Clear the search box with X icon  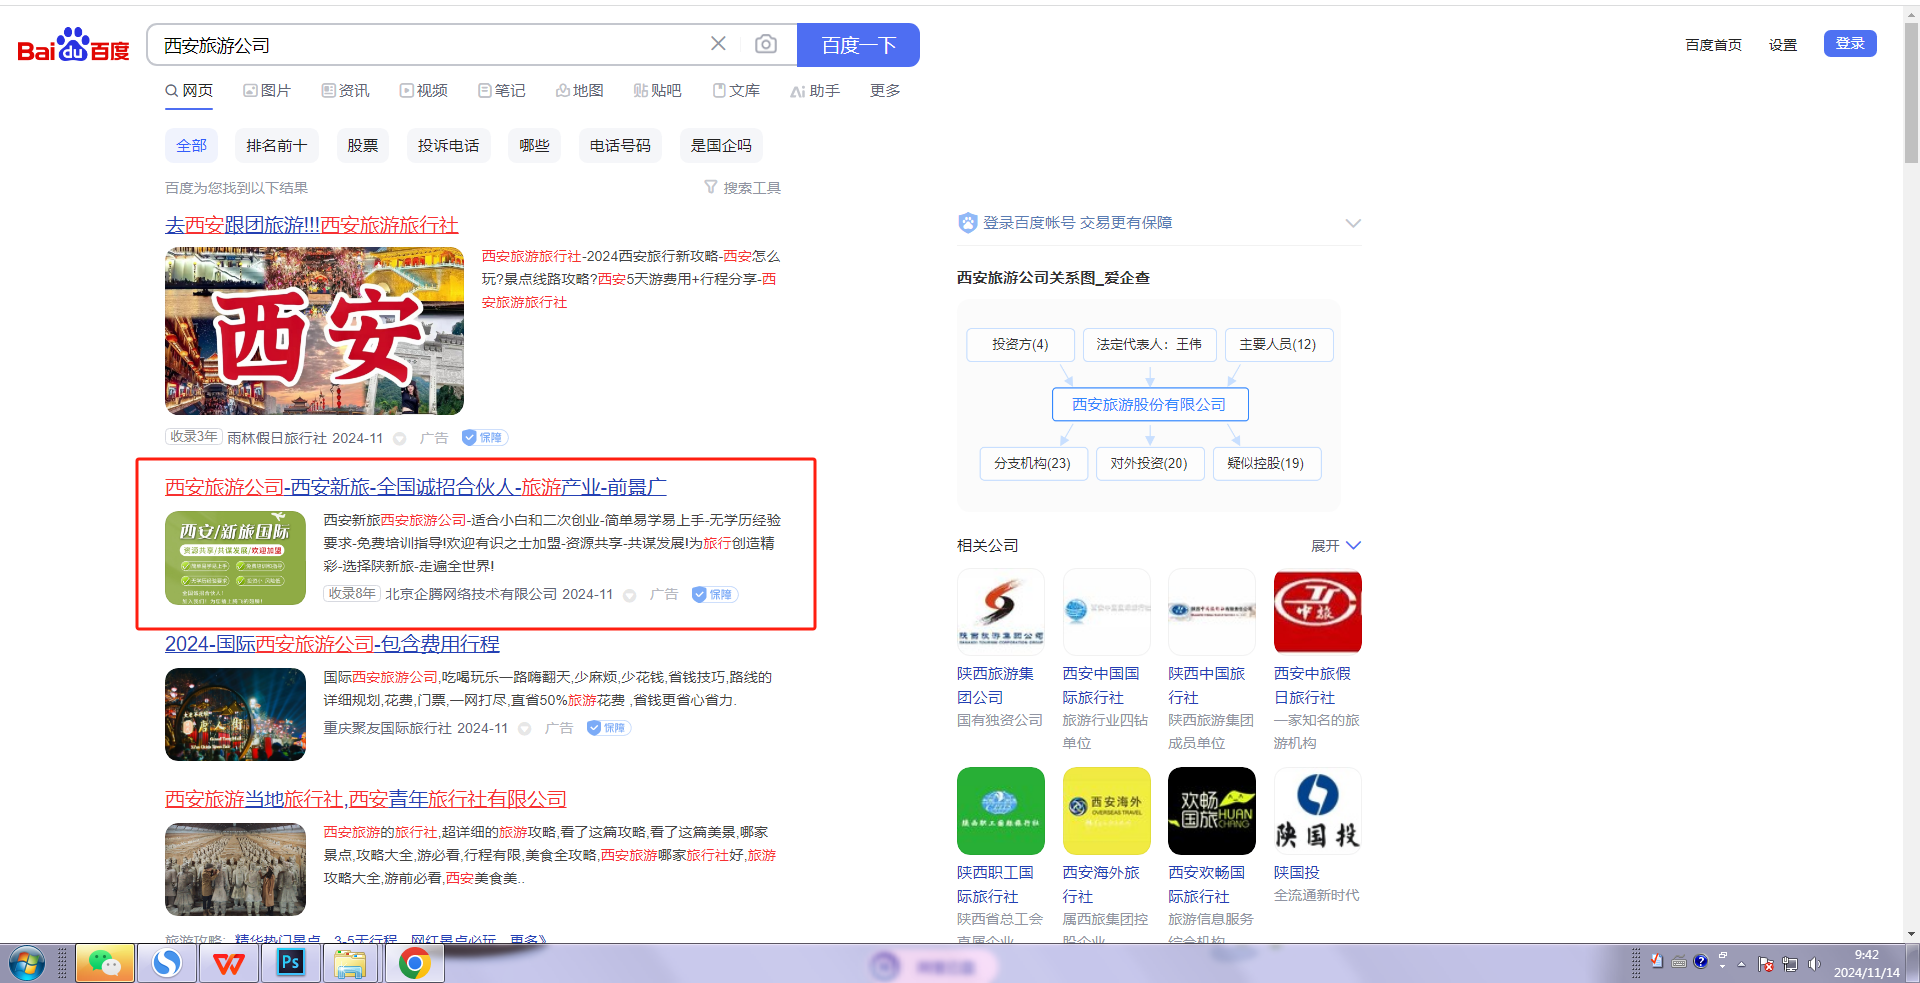tap(718, 44)
